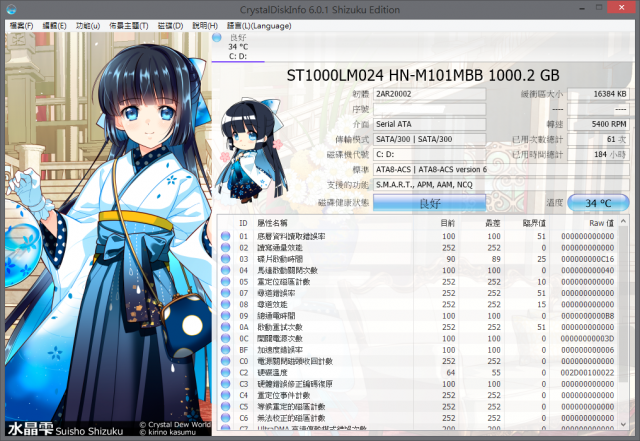Image resolution: width=640 pixels, height=441 pixels.
Task: Open the 語言(L)(Language) menu
Action: (259, 26)
